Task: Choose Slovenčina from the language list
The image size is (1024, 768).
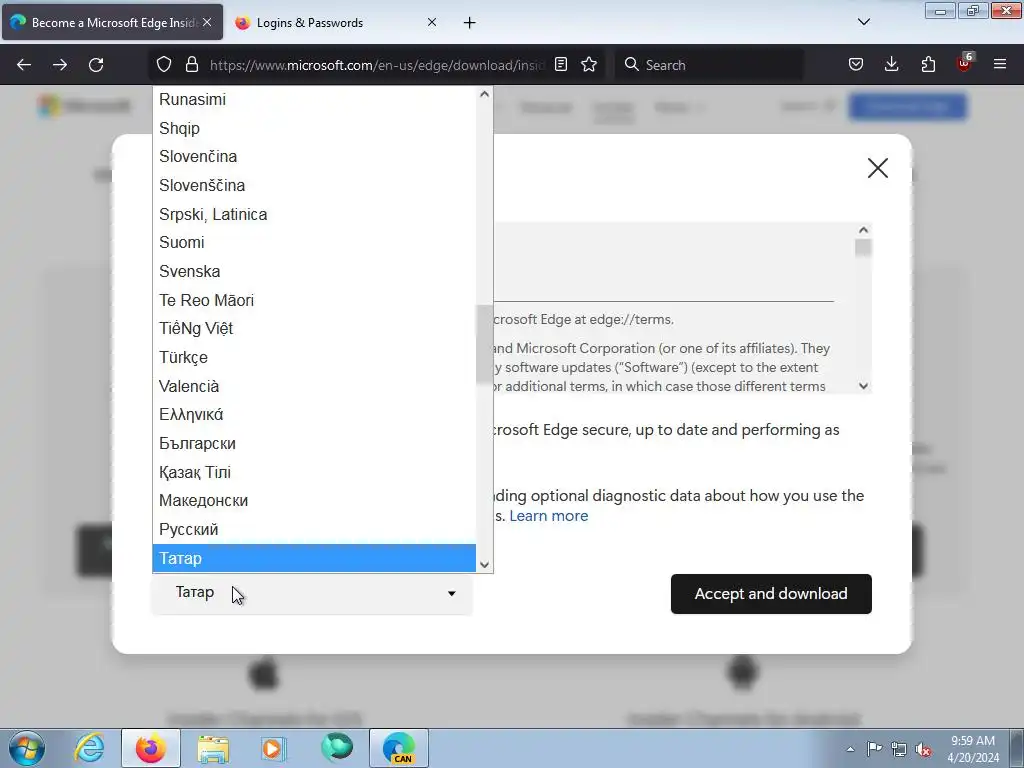Action: click(314, 157)
